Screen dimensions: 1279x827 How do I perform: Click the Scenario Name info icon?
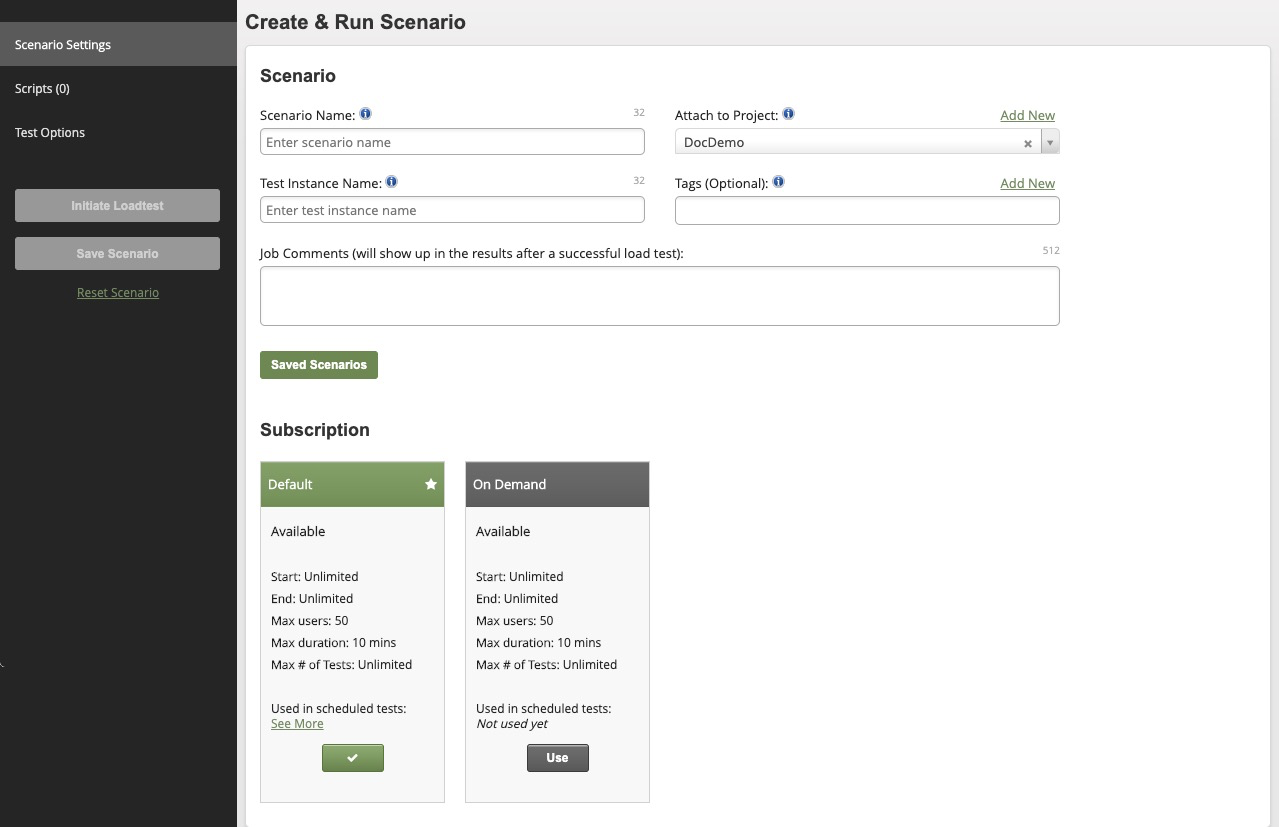click(366, 114)
